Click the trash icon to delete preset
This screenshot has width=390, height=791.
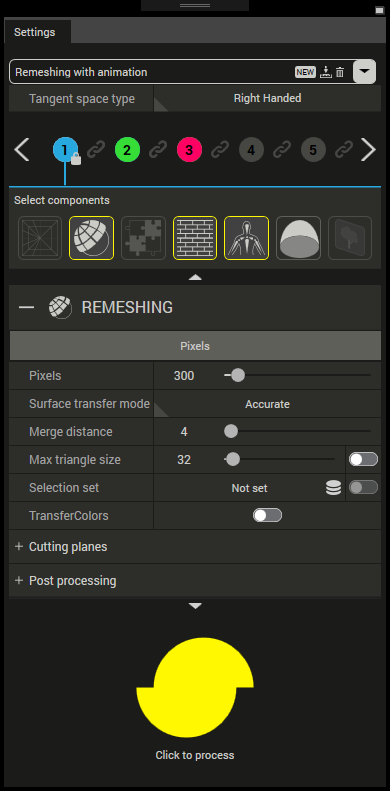pyautogui.click(x=340, y=72)
